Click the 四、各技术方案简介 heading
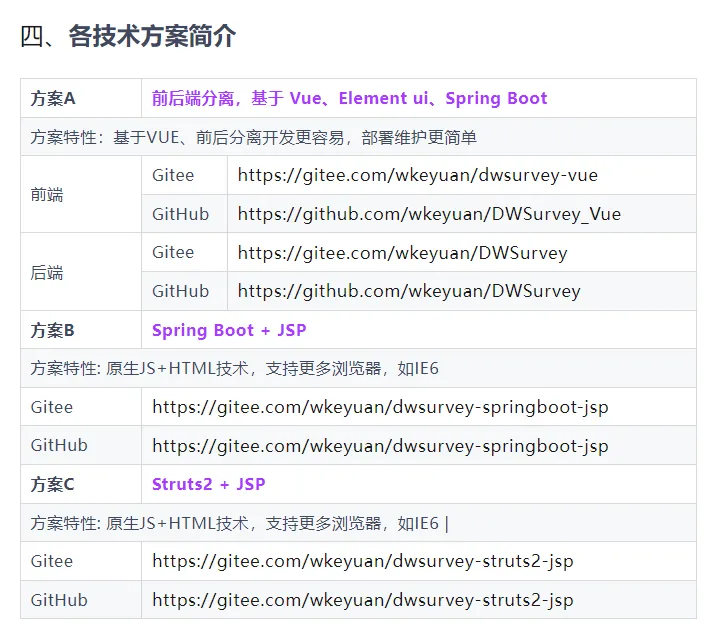717x631 pixels. pyautogui.click(x=128, y=37)
